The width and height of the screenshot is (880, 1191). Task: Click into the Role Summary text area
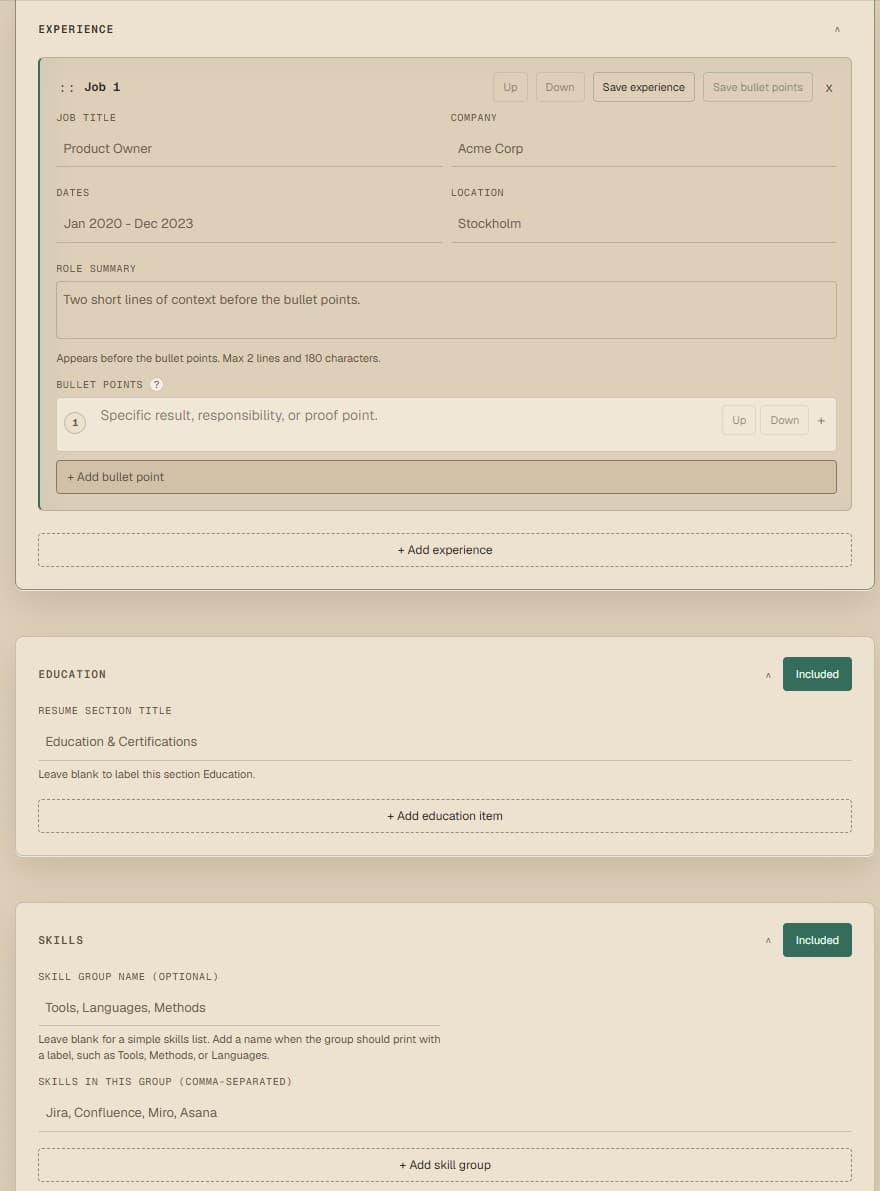(446, 310)
